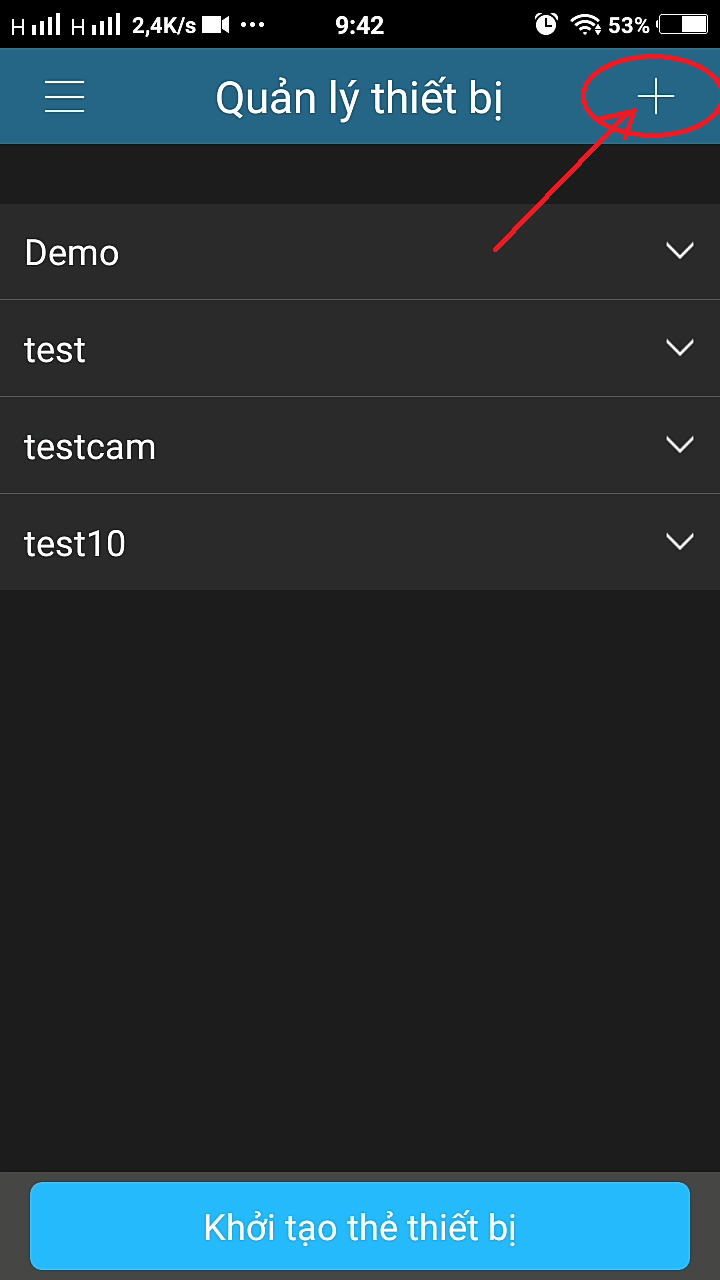Tap the 9:42 clock in status bar
This screenshot has width=720, height=1280.
click(x=360, y=25)
